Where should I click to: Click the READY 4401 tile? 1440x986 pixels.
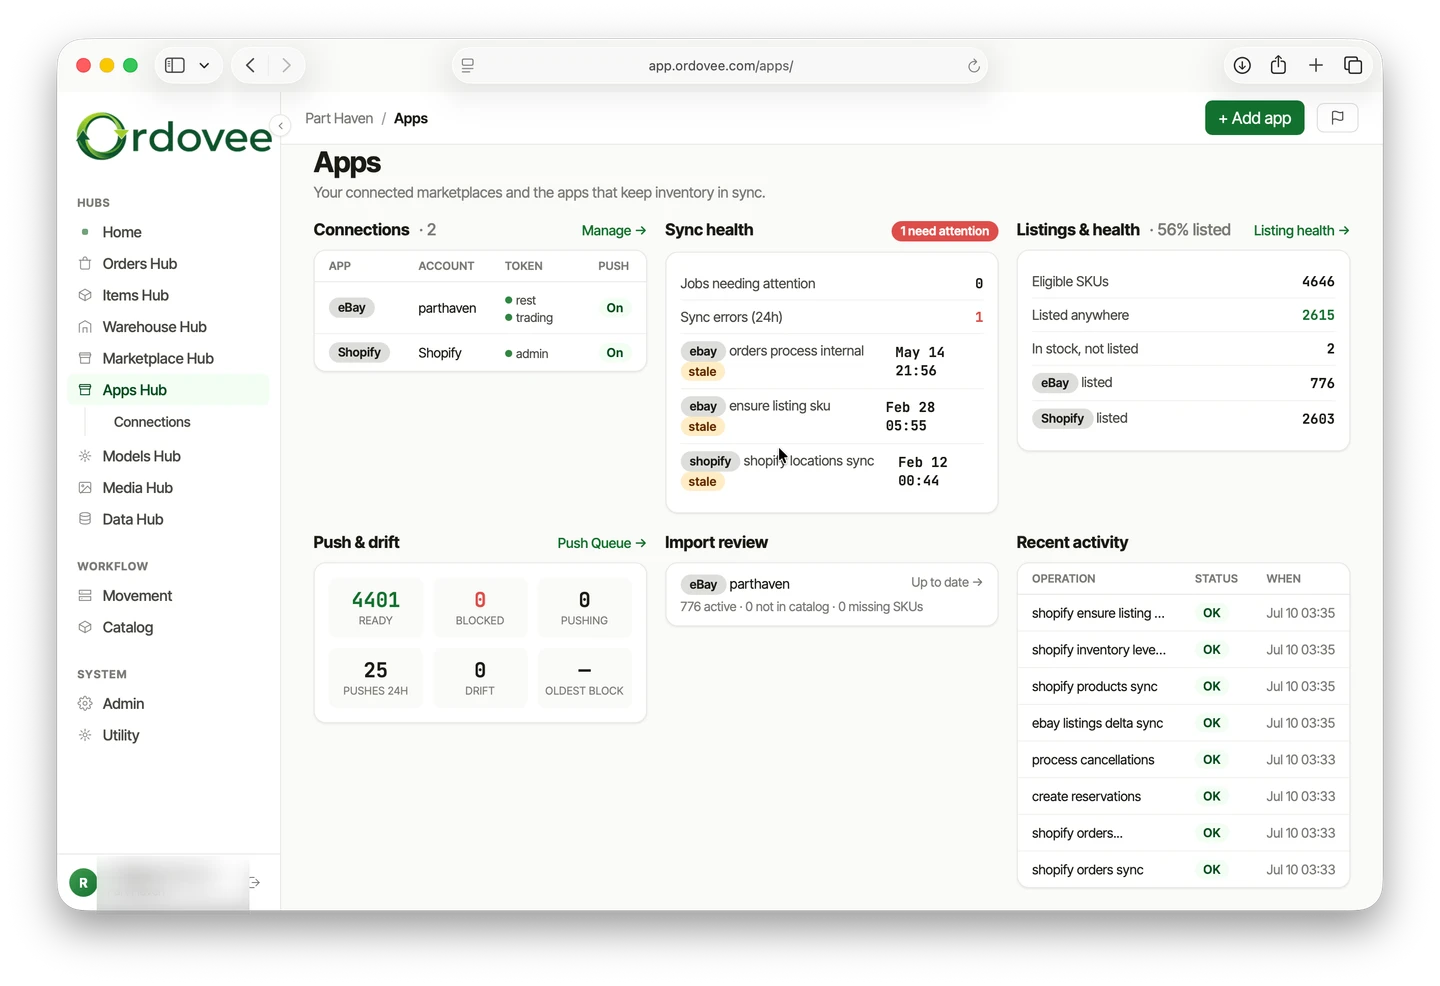[376, 607]
